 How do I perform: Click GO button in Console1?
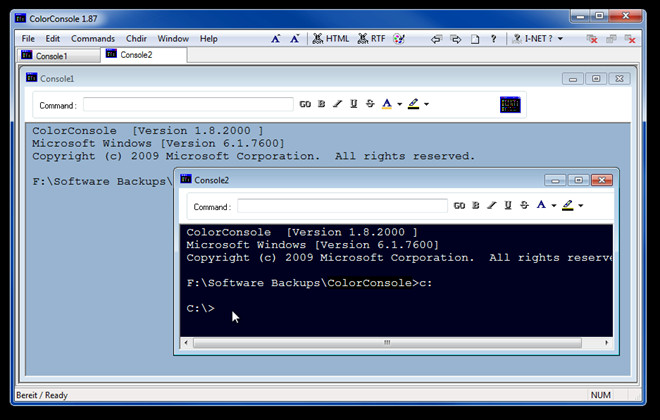[305, 104]
